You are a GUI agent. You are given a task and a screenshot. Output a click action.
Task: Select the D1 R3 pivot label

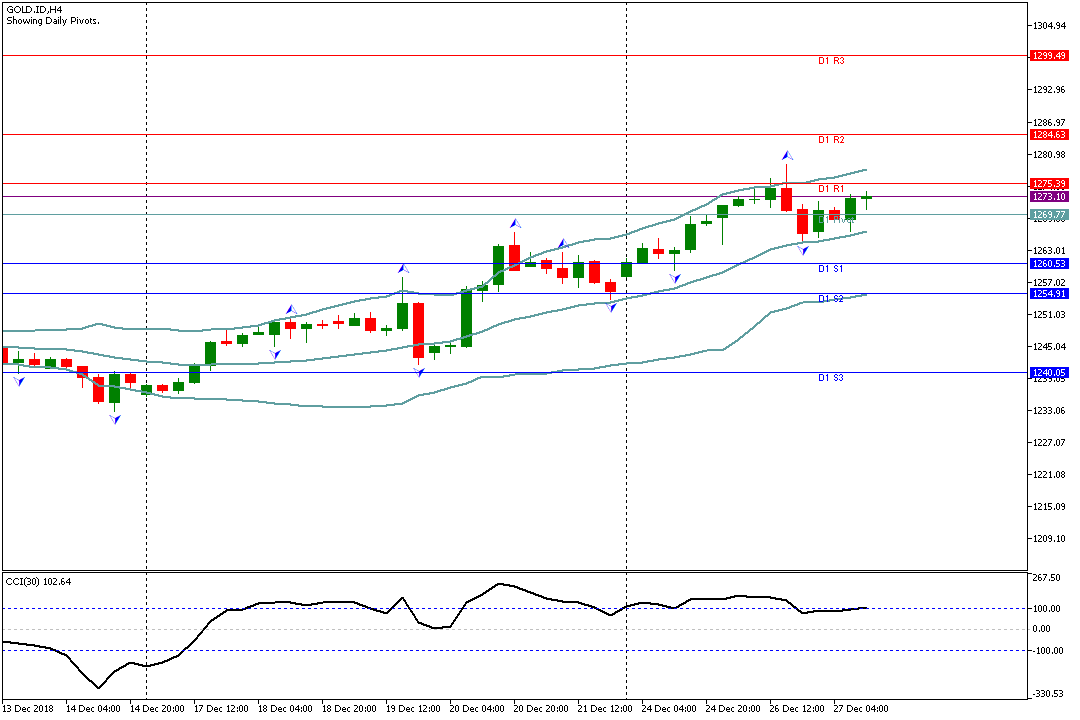831,61
